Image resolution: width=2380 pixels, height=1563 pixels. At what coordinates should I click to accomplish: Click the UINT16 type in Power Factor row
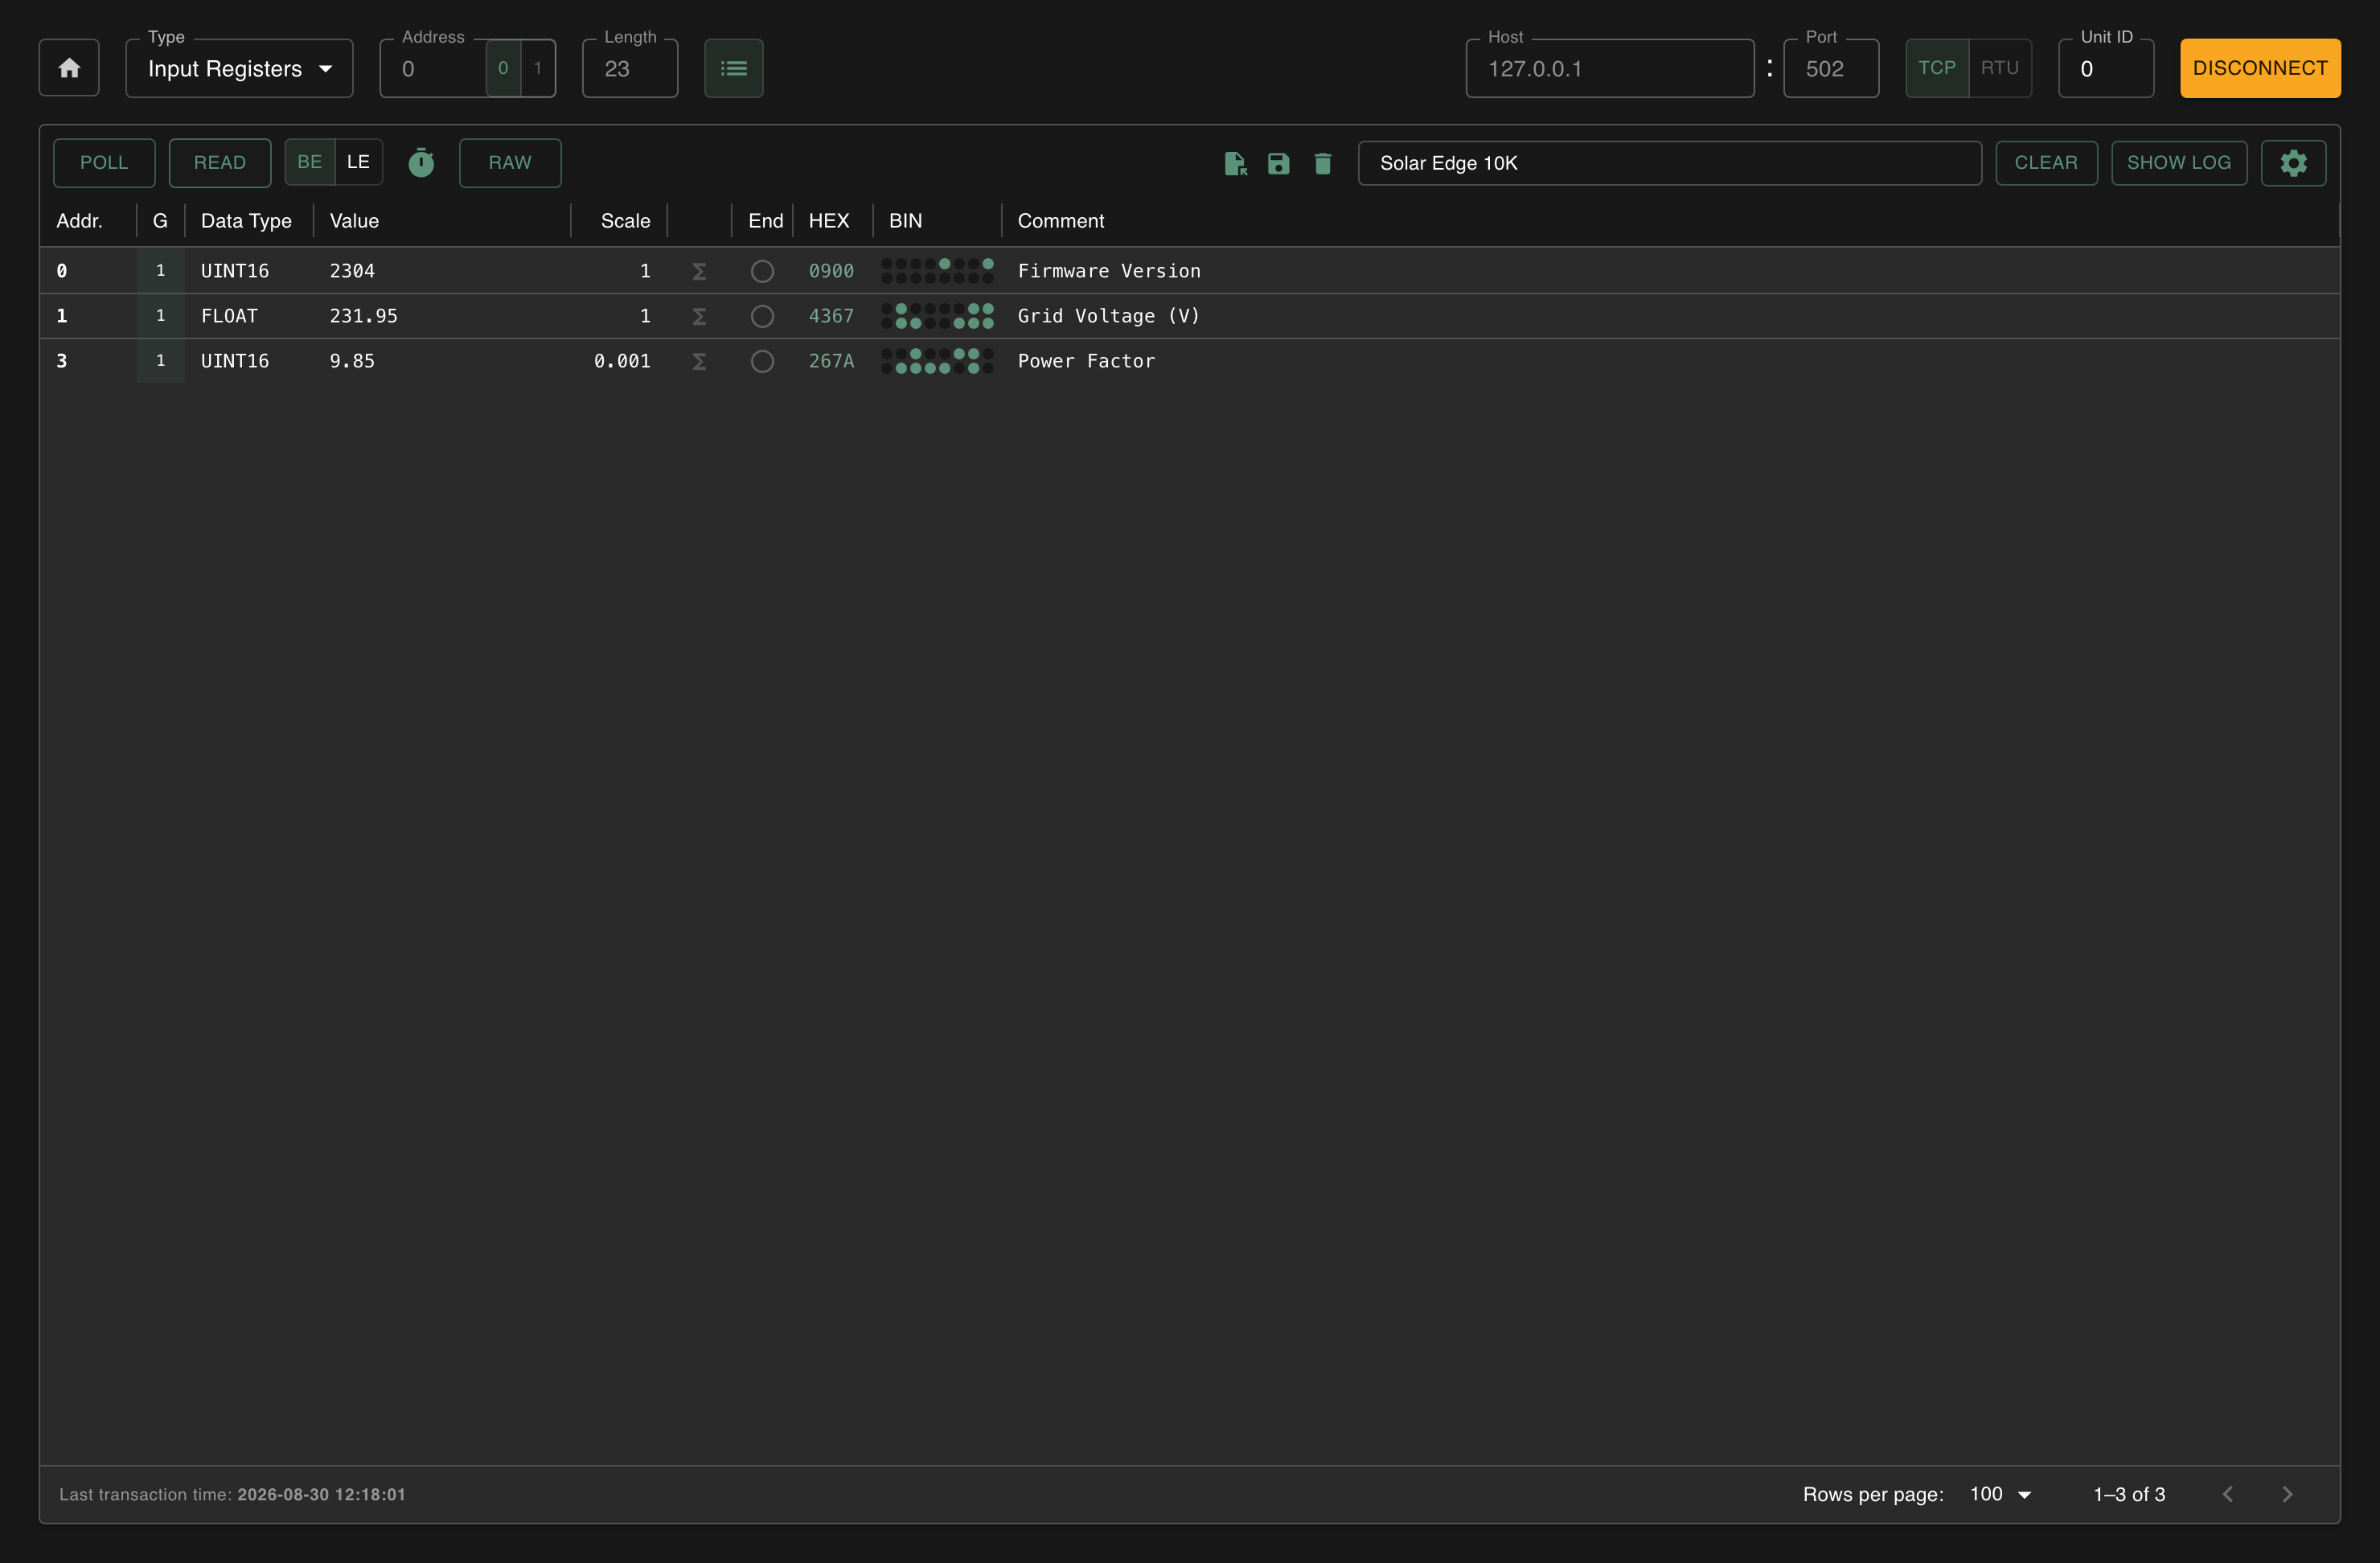point(235,361)
